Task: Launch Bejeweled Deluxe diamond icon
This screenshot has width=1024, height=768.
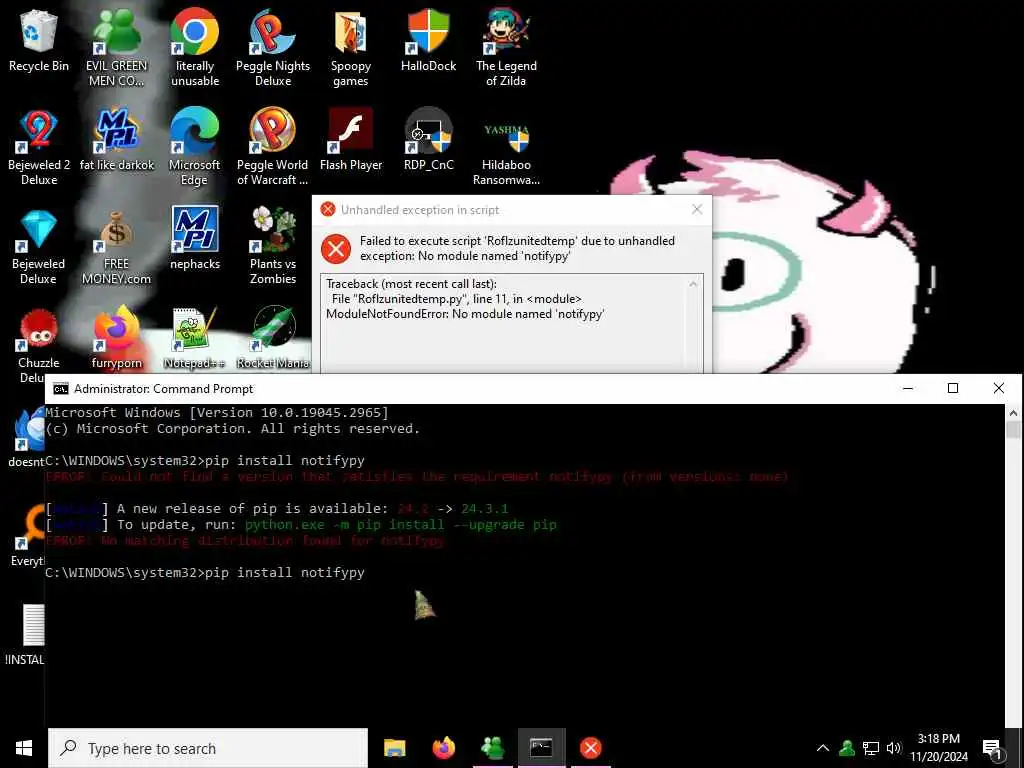Action: tap(39, 246)
